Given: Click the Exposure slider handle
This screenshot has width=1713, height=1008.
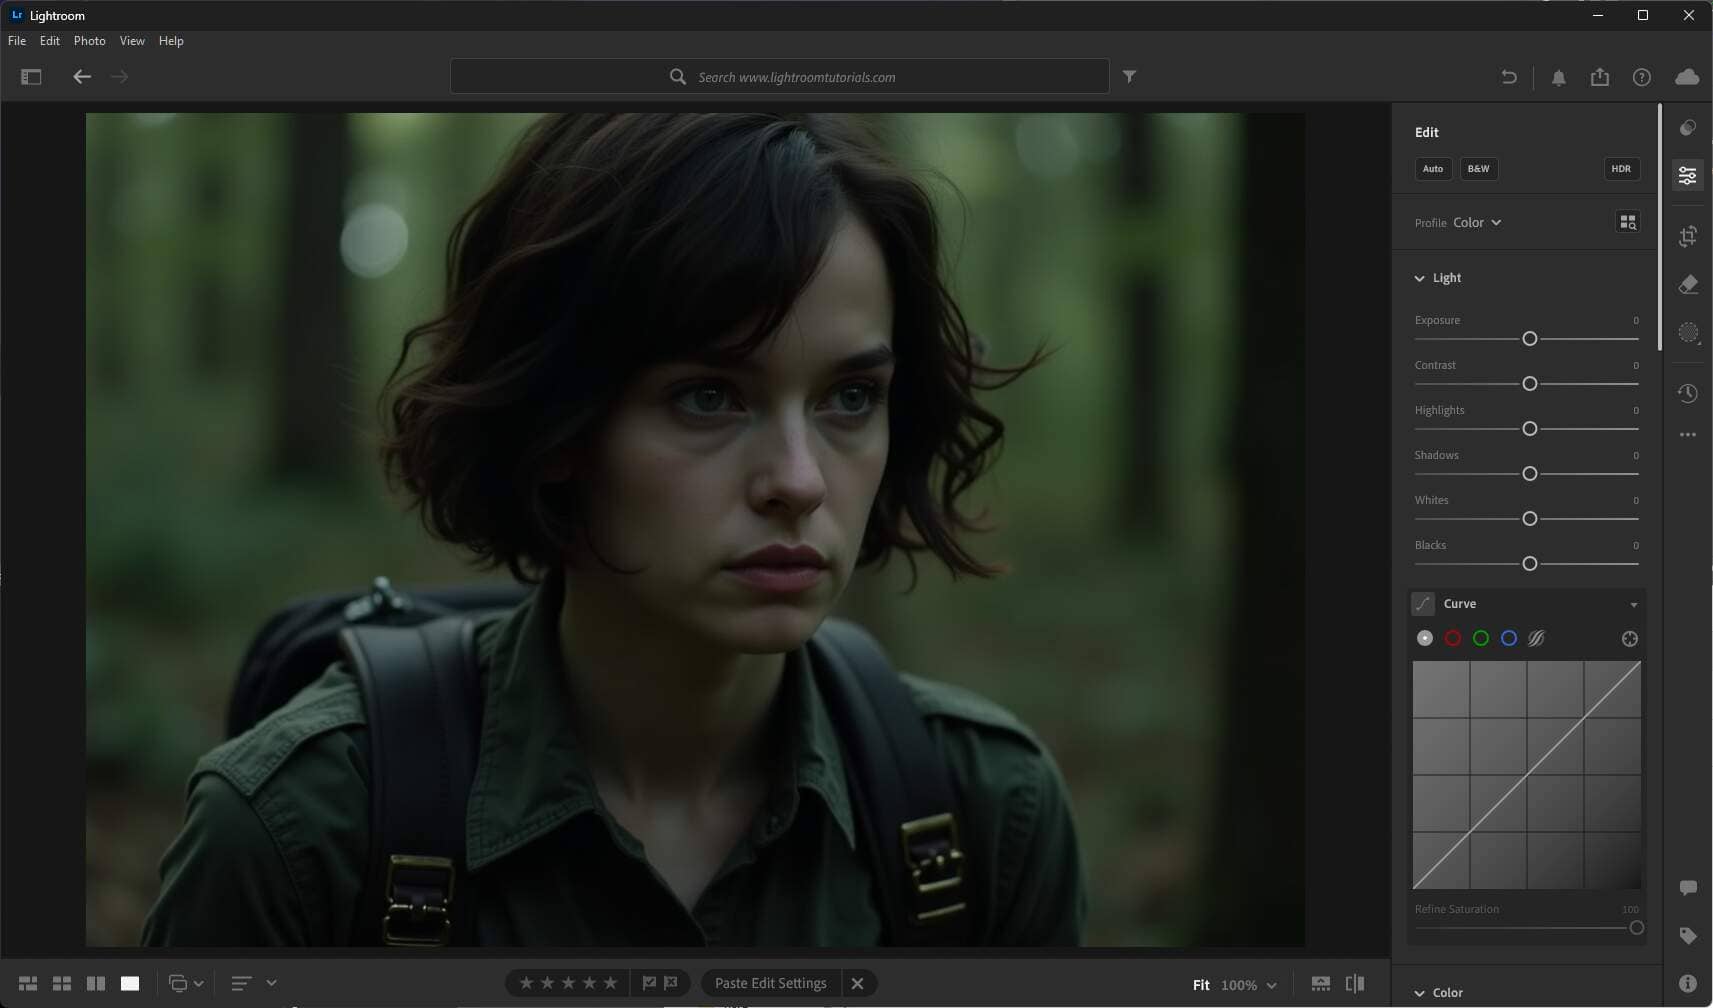Looking at the screenshot, I should click(x=1529, y=339).
